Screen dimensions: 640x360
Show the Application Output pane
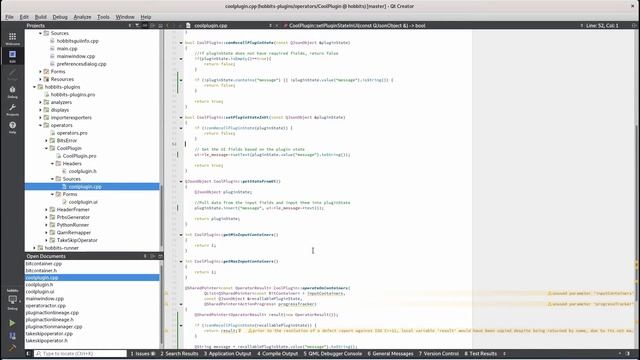227,353
